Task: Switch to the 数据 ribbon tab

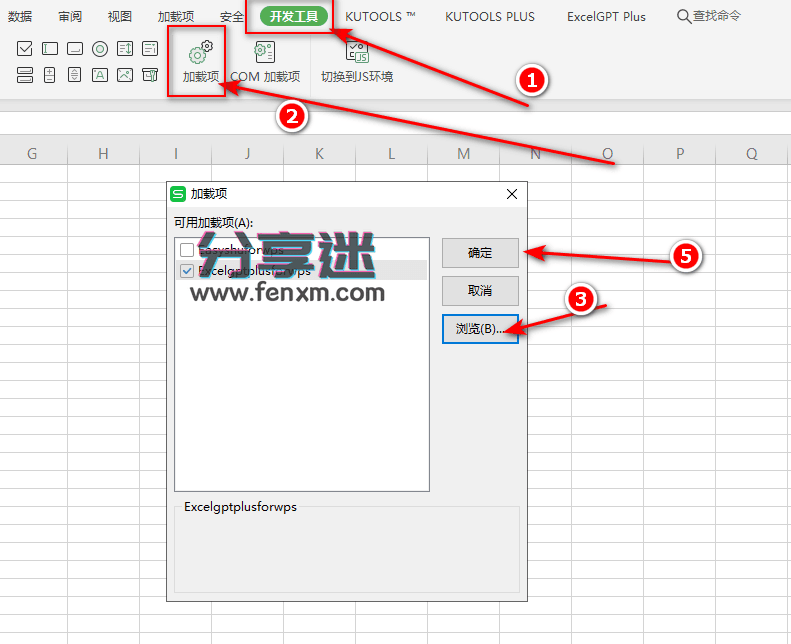Action: pyautogui.click(x=20, y=16)
